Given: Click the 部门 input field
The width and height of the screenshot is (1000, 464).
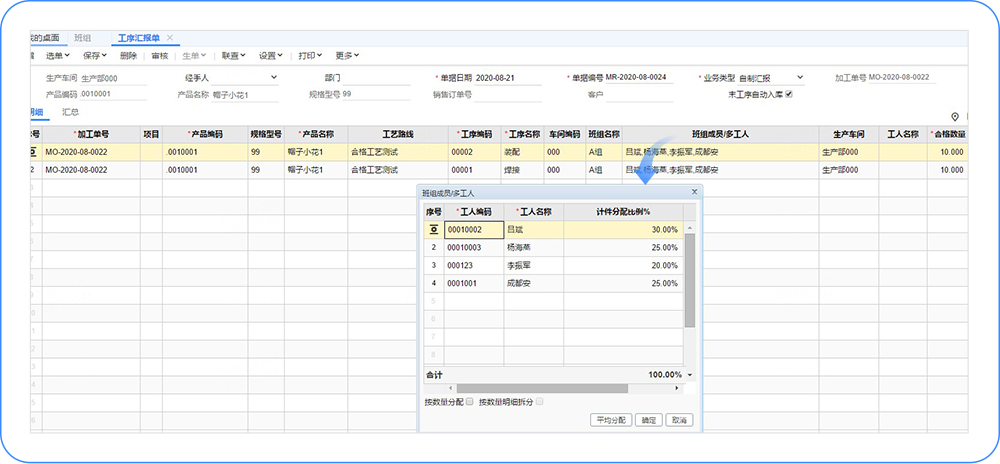Looking at the screenshot, I should [376, 78].
